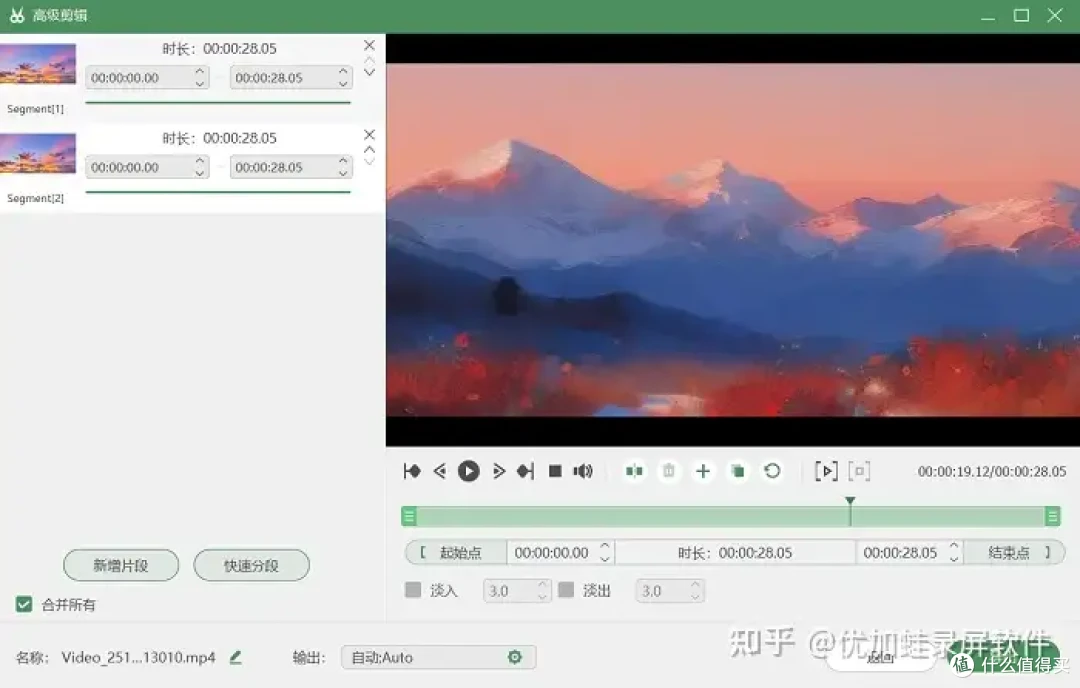Enable the 淡入 fade-in checkbox
1080x688 pixels.
pos(413,590)
